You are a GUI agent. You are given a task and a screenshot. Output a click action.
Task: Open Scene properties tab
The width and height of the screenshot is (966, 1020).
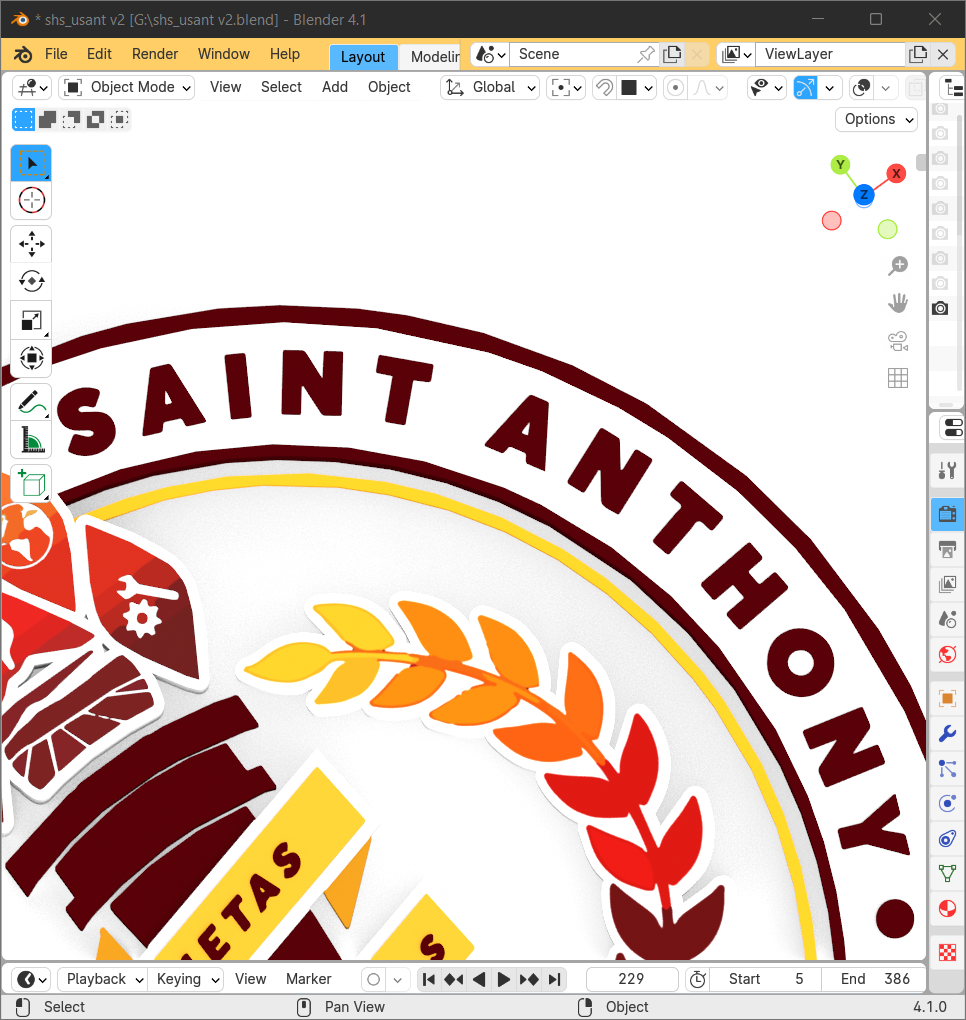947,619
